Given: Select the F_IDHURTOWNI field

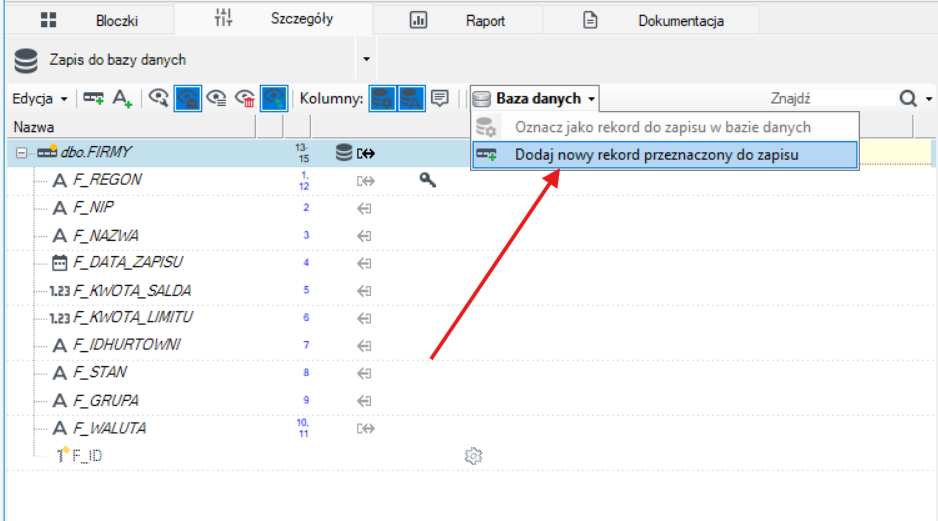Looking at the screenshot, I should tap(127, 345).
